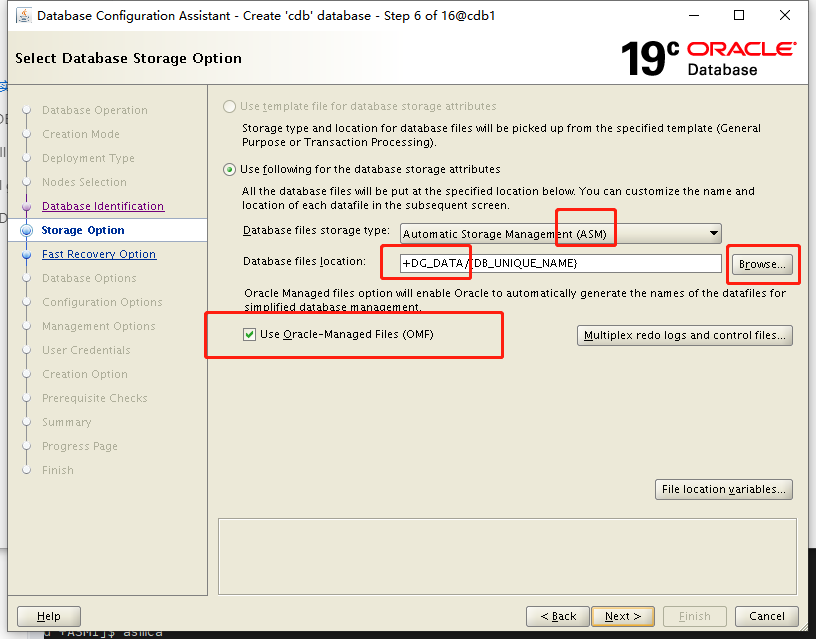Click the Help button
This screenshot has width=816, height=639.
coord(49,617)
